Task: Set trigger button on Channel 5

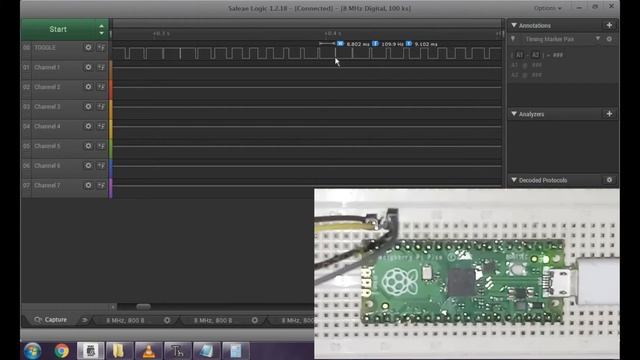Action: (x=101, y=146)
